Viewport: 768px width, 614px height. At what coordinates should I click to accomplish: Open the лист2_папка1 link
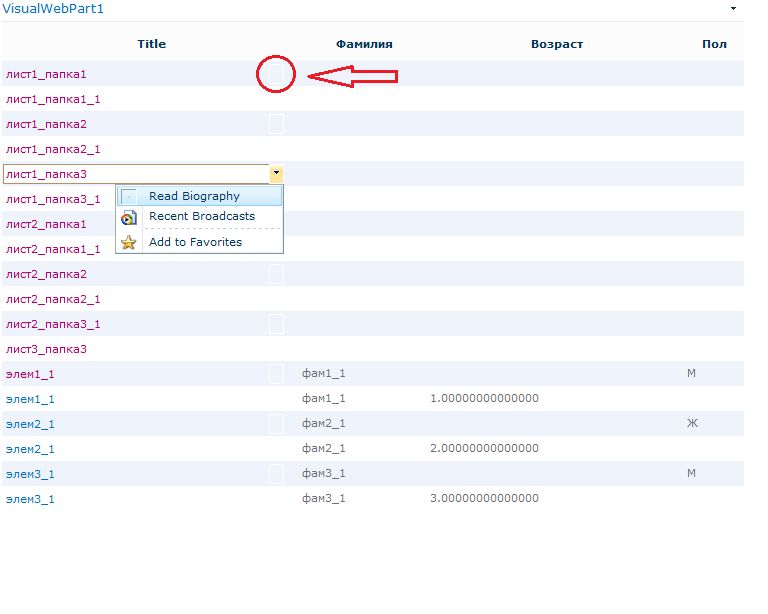[46, 224]
